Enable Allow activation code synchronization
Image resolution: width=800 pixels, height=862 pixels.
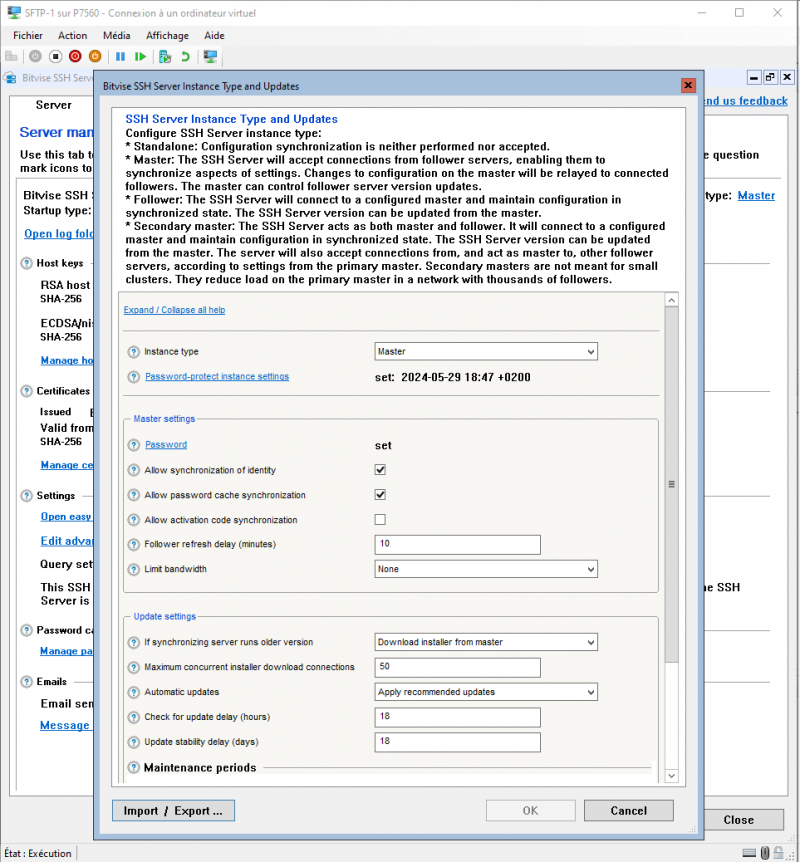point(380,519)
